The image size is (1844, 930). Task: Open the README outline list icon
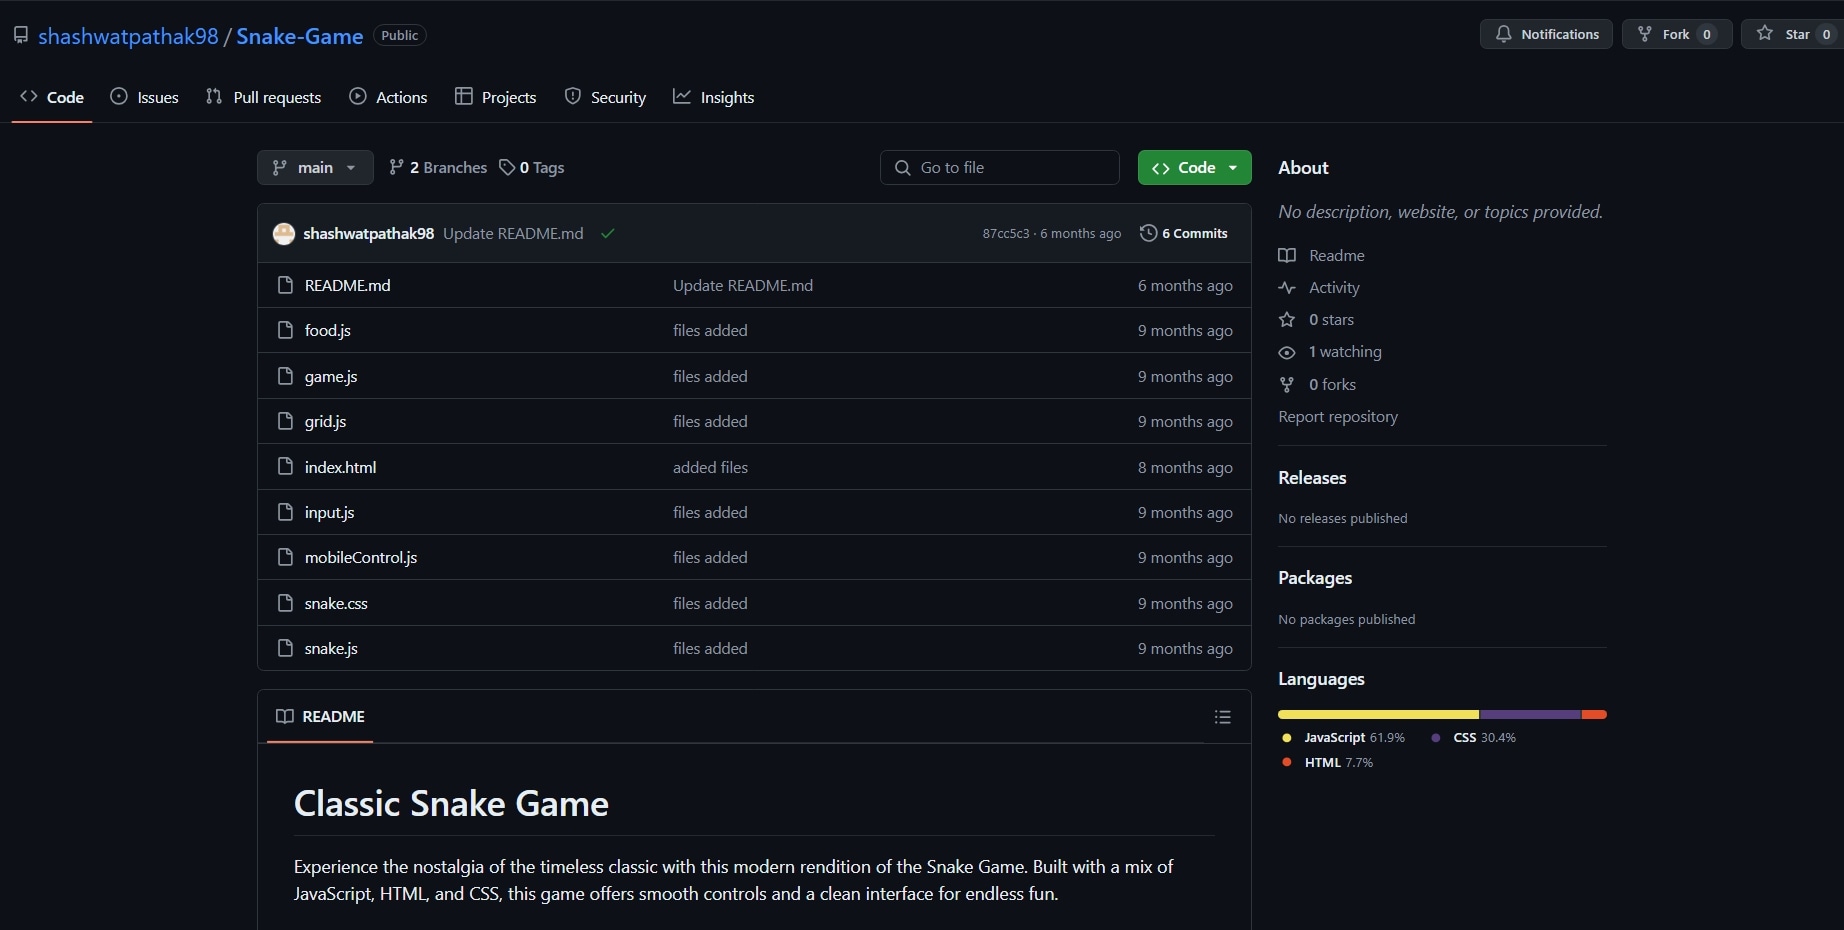point(1222,717)
